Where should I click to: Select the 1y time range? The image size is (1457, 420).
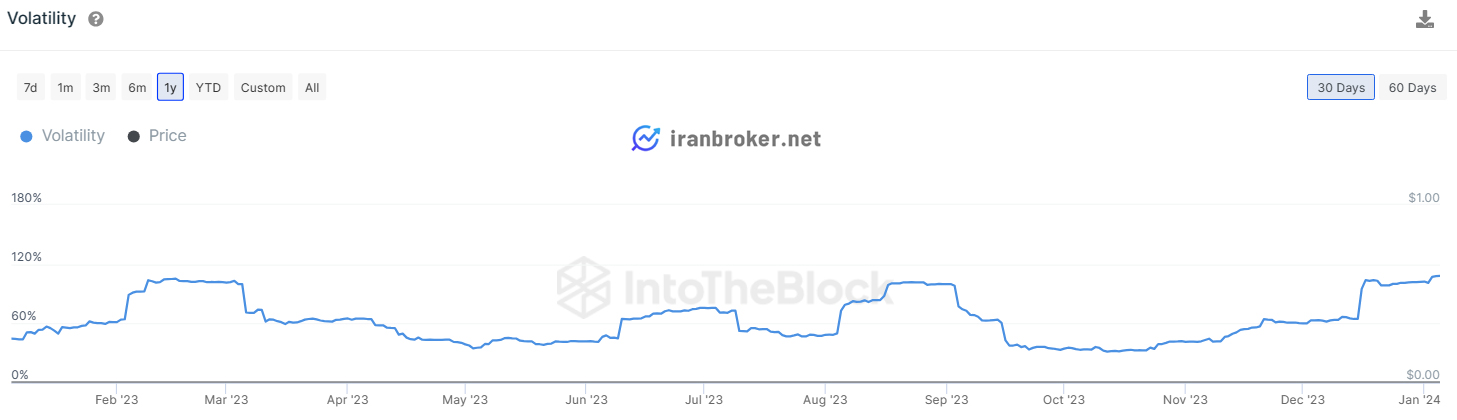170,87
